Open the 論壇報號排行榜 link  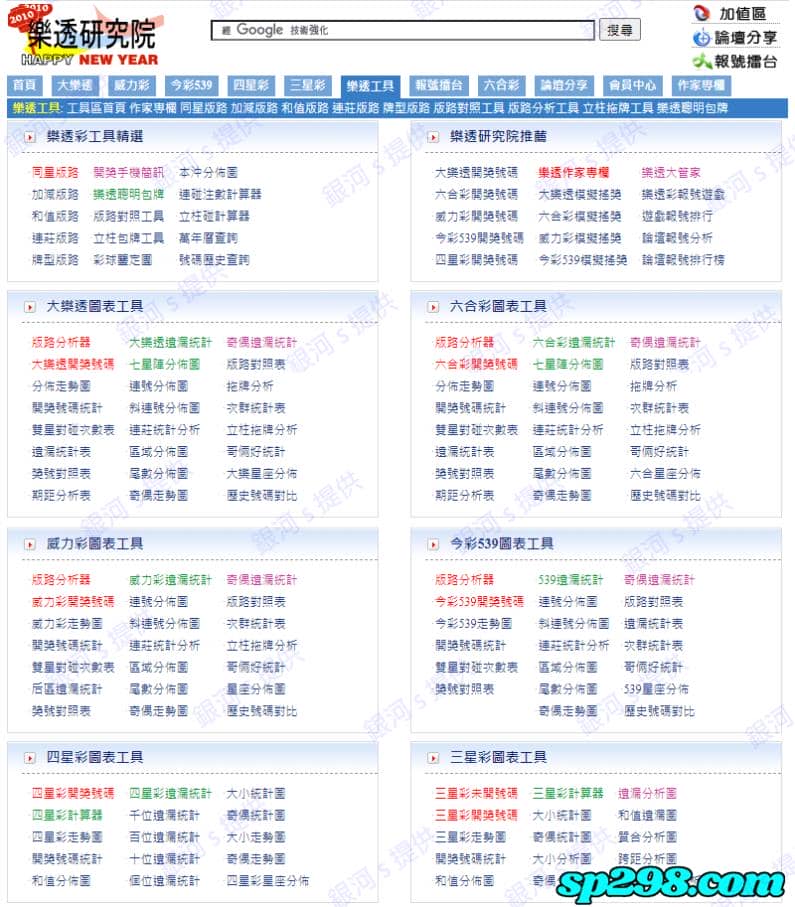[x=683, y=260]
